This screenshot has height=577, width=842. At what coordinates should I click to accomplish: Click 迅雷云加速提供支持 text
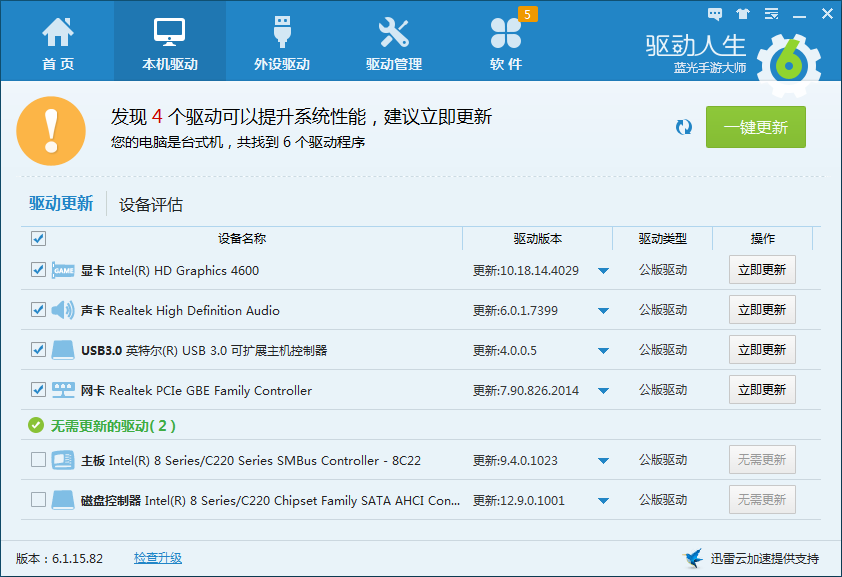[x=765, y=559]
